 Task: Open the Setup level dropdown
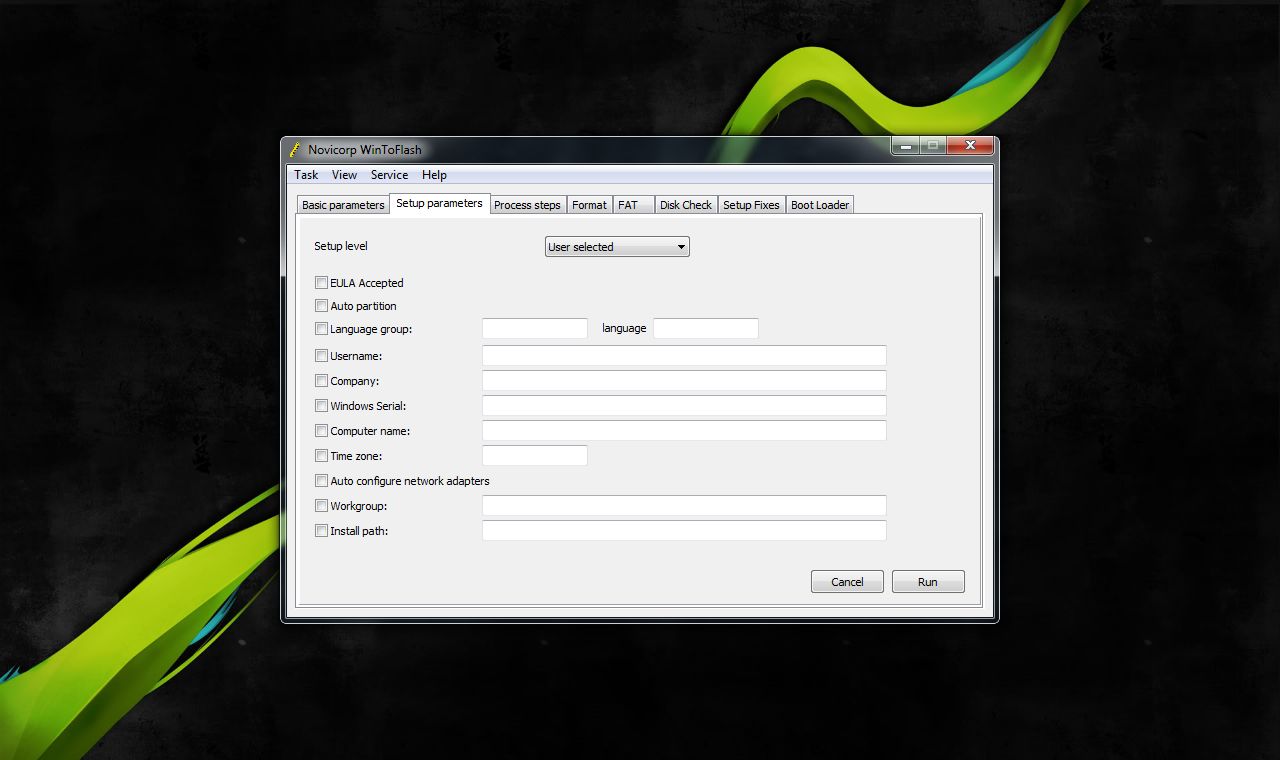pos(617,247)
